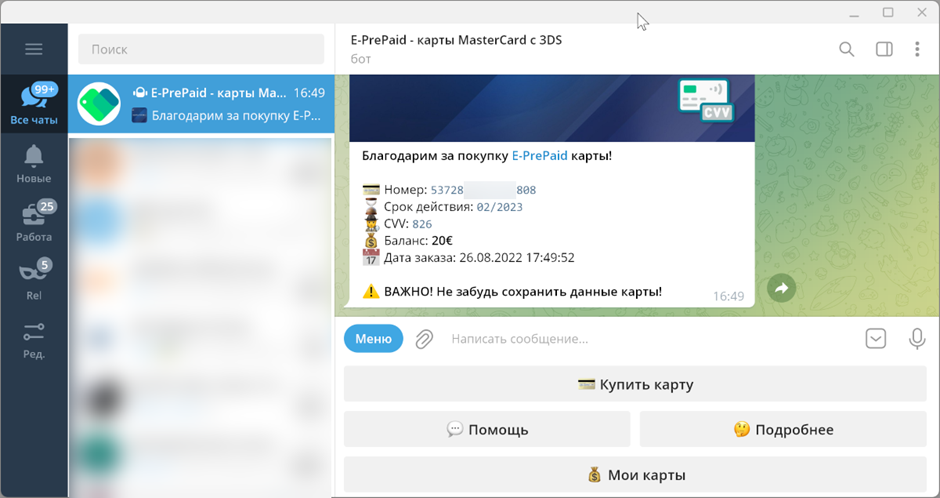Open the 'Новые' folder with bell icon

pos(34,163)
